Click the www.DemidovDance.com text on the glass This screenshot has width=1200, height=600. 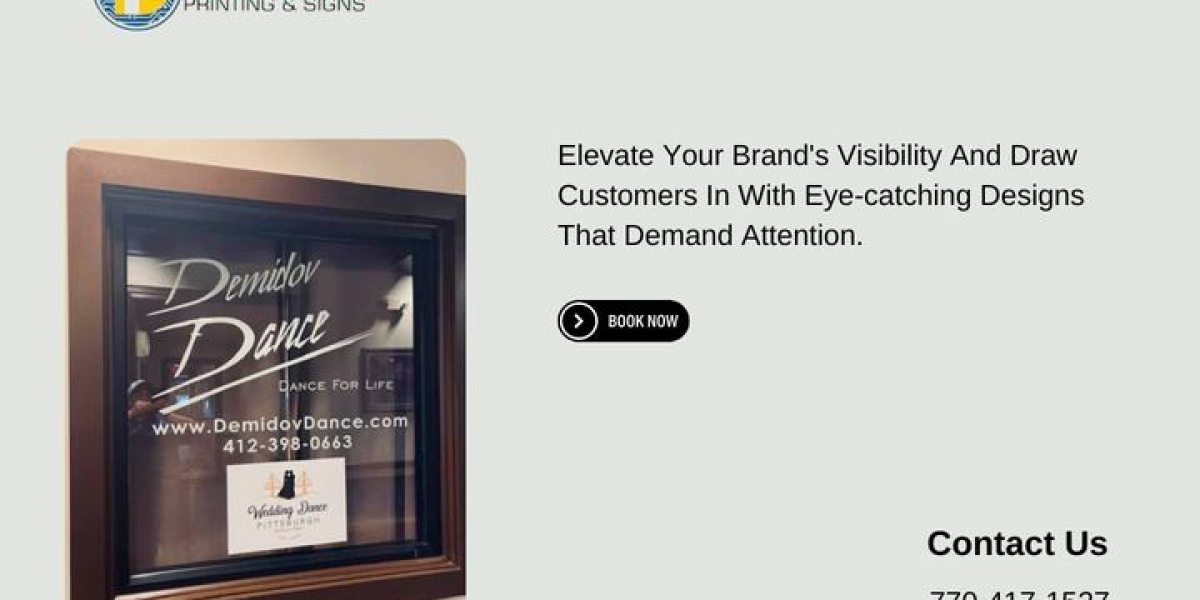[280, 424]
